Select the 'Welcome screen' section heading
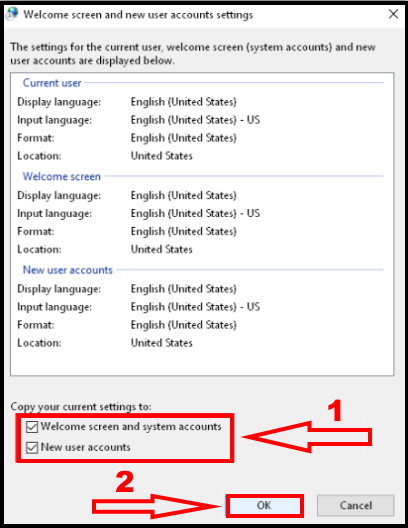The width and height of the screenshot is (408, 528). click(x=62, y=176)
